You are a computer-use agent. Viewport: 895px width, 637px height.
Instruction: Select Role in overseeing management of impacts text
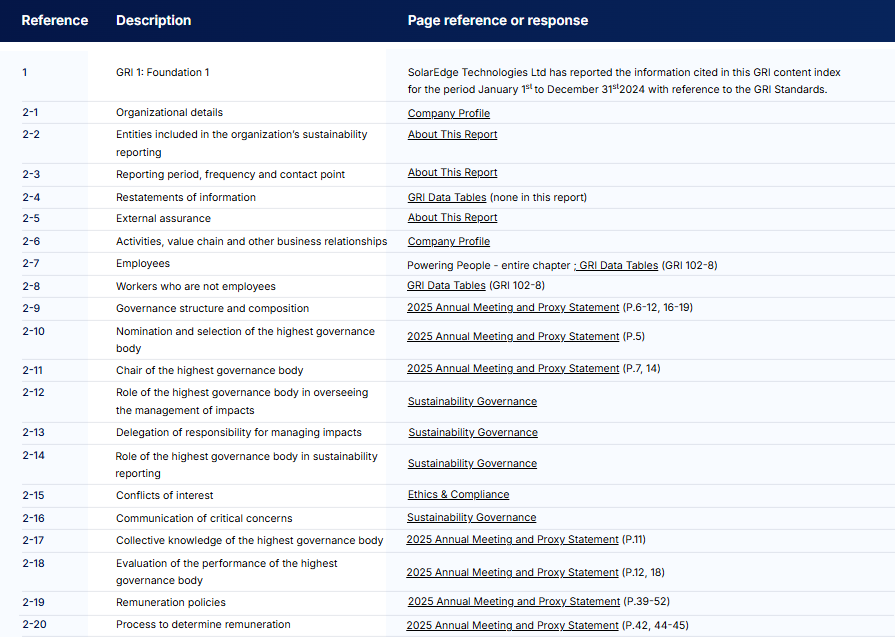(242, 401)
